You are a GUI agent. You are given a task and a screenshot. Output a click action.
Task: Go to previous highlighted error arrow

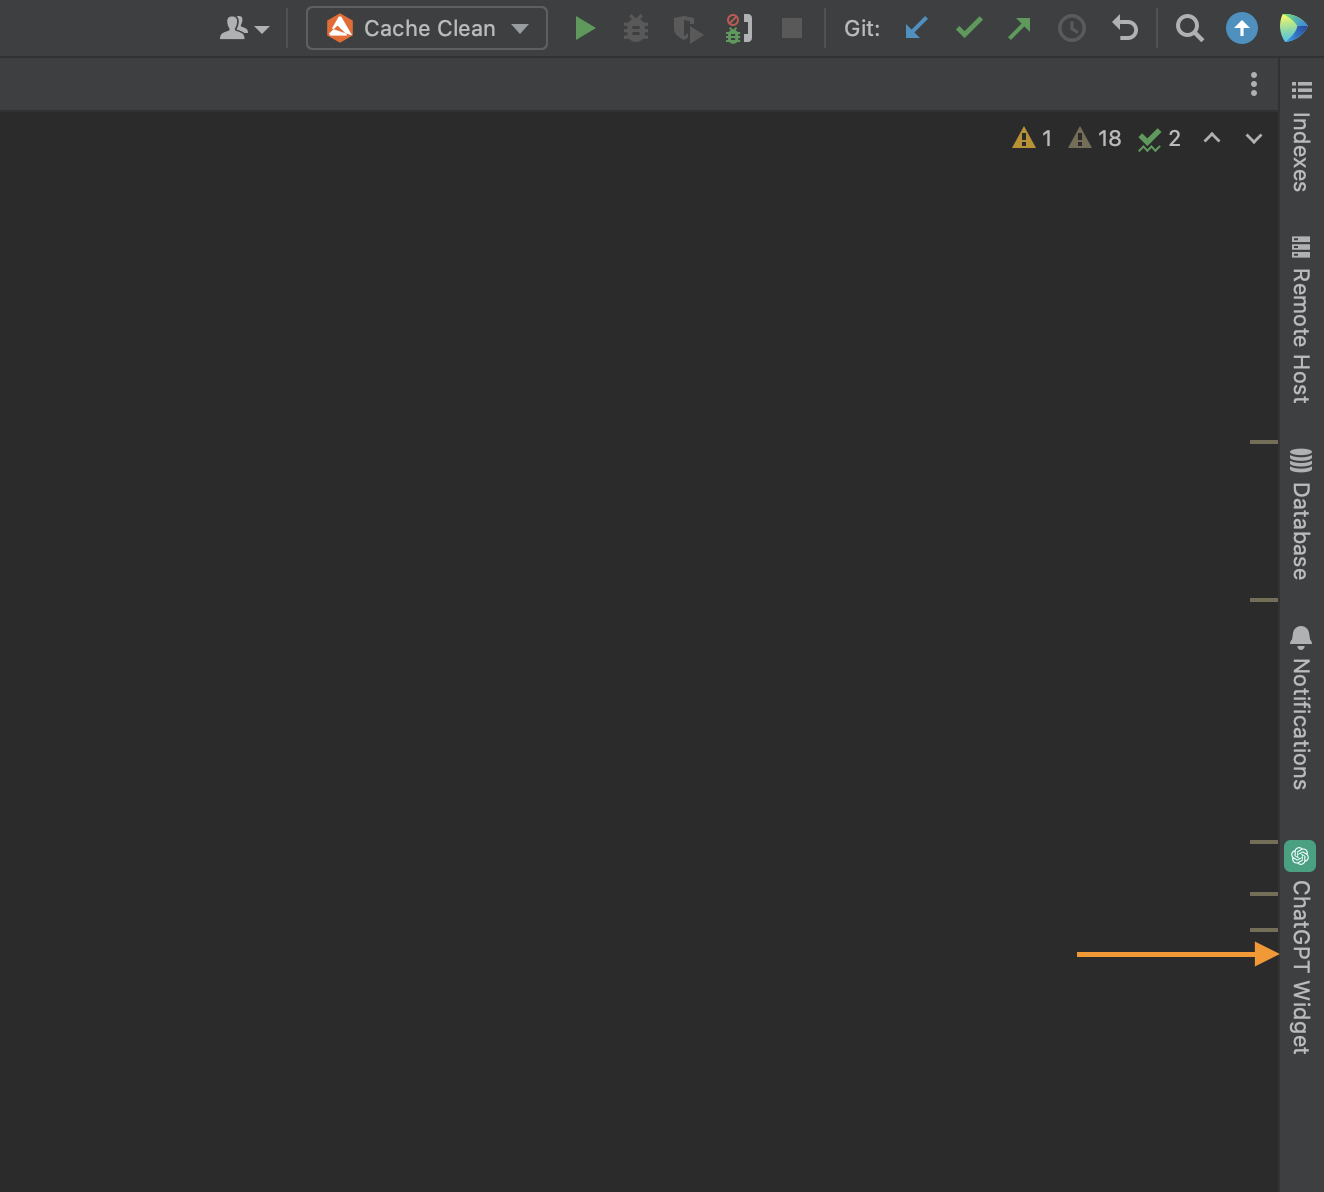coord(1212,138)
